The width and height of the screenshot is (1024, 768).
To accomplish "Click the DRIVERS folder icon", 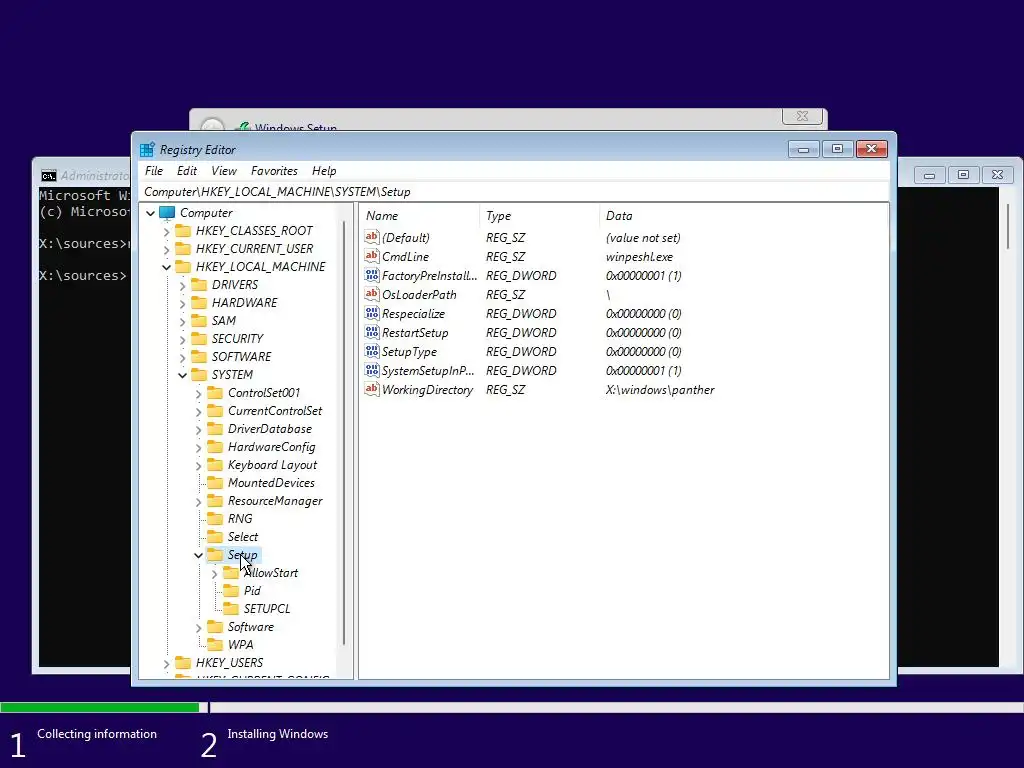I will pos(199,285).
